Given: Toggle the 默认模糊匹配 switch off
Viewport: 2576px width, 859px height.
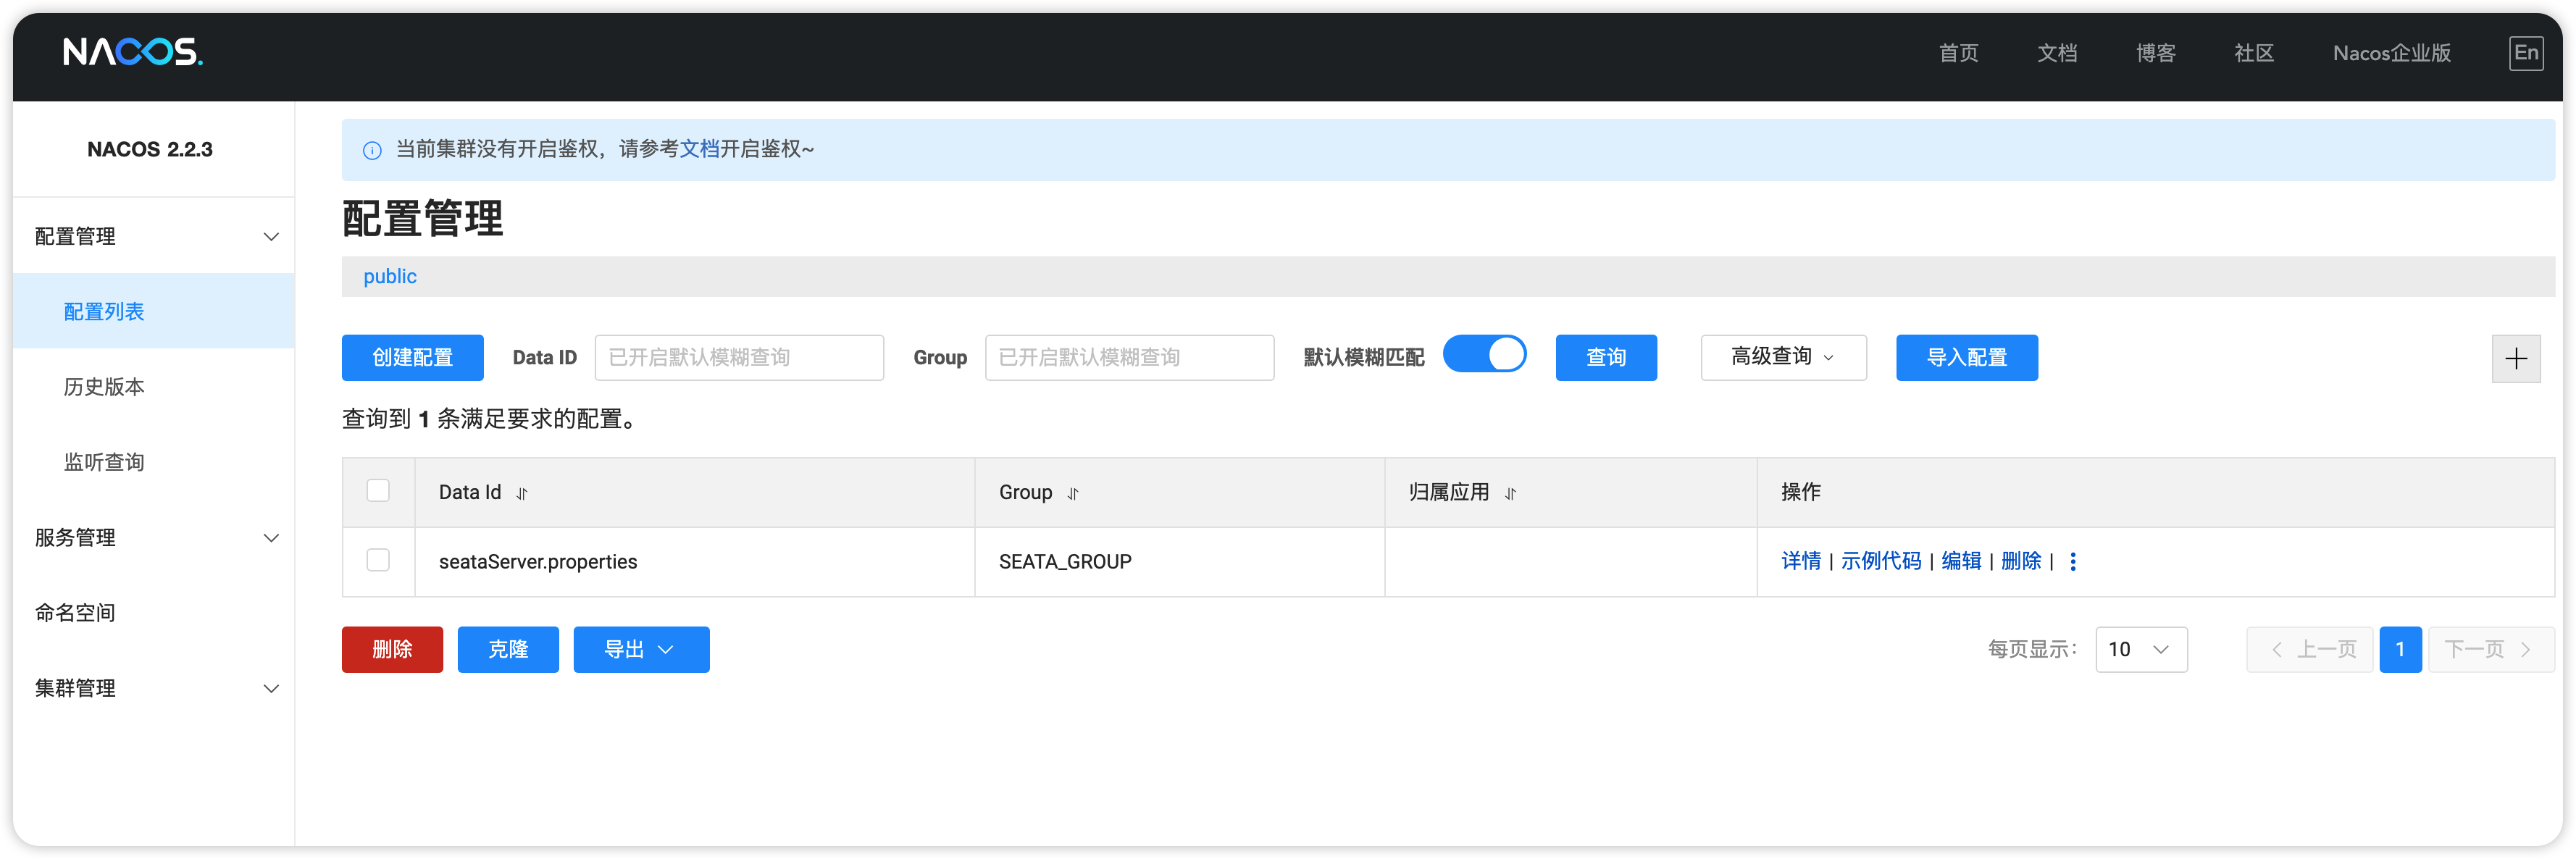Looking at the screenshot, I should [x=1484, y=355].
